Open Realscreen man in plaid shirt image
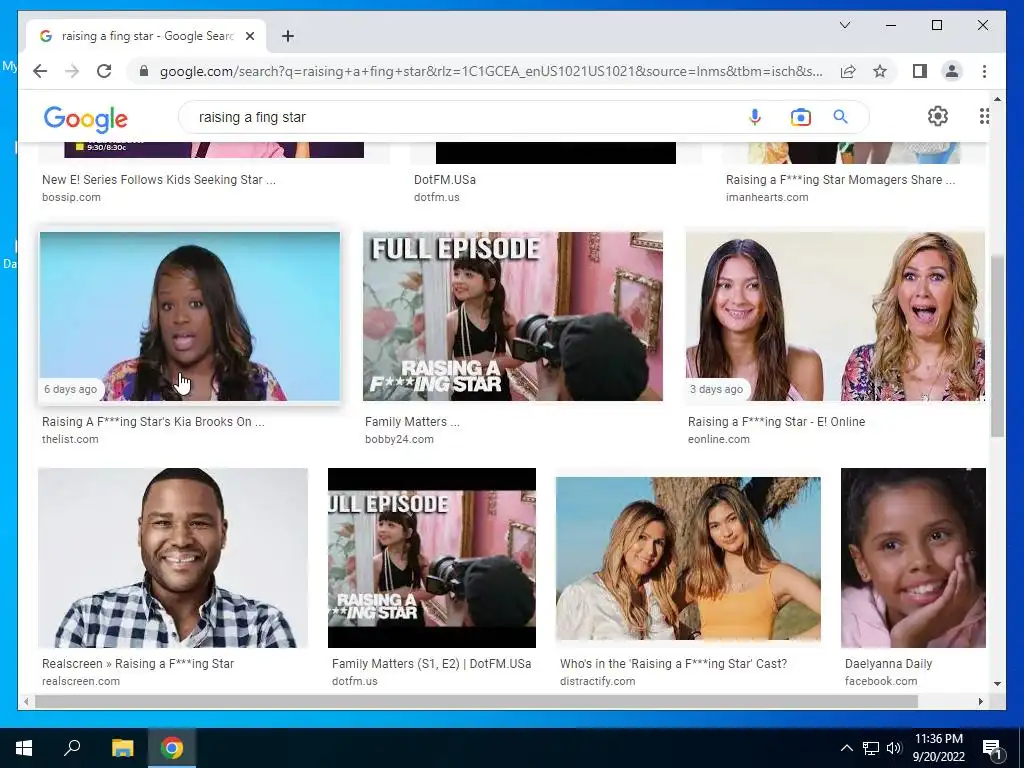The width and height of the screenshot is (1024, 768). point(173,558)
